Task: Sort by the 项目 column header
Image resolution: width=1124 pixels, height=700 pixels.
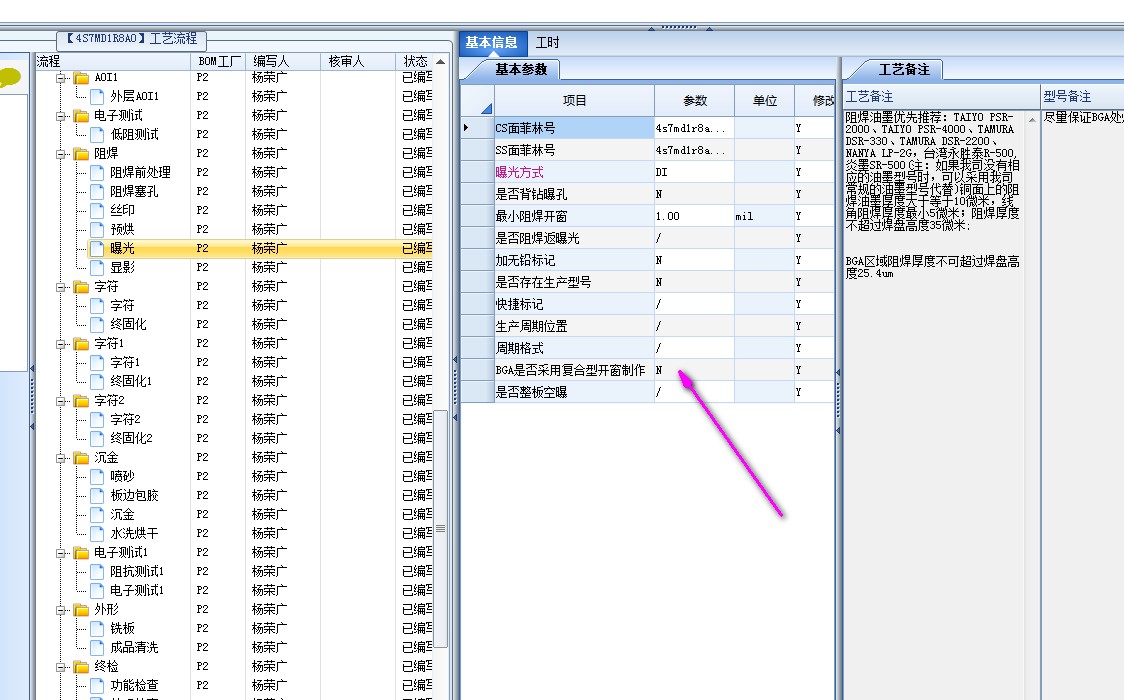Action: coord(574,100)
